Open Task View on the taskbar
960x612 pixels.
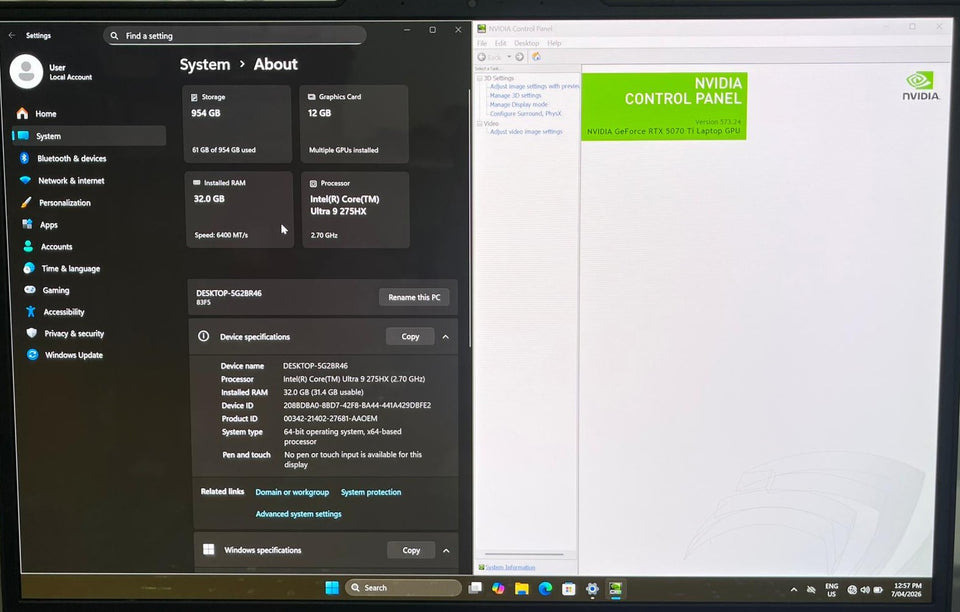(x=473, y=589)
